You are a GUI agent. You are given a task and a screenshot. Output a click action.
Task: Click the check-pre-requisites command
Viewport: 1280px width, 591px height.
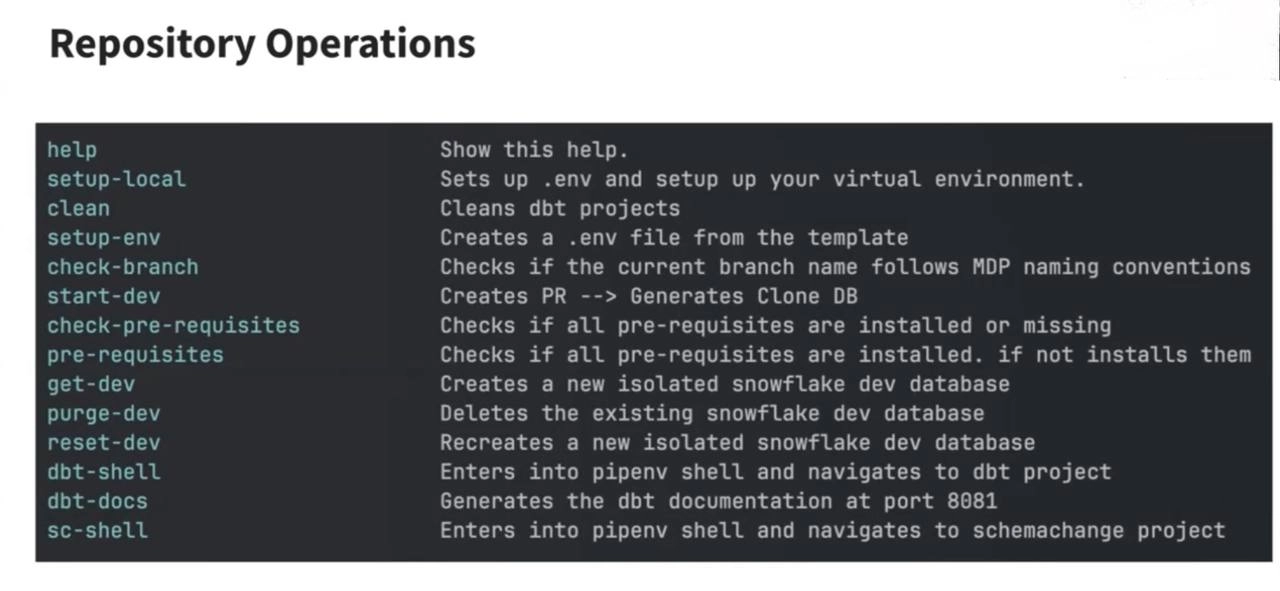[x=173, y=325]
